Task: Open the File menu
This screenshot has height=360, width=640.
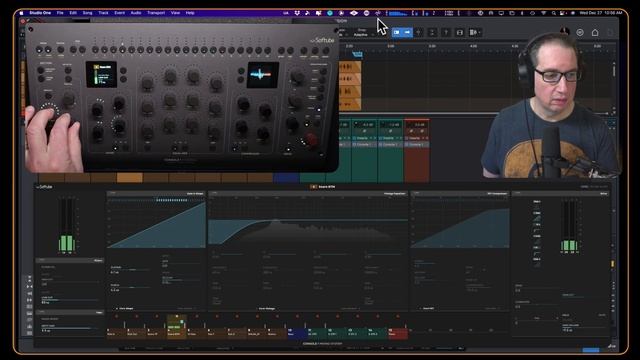Action: [x=60, y=13]
